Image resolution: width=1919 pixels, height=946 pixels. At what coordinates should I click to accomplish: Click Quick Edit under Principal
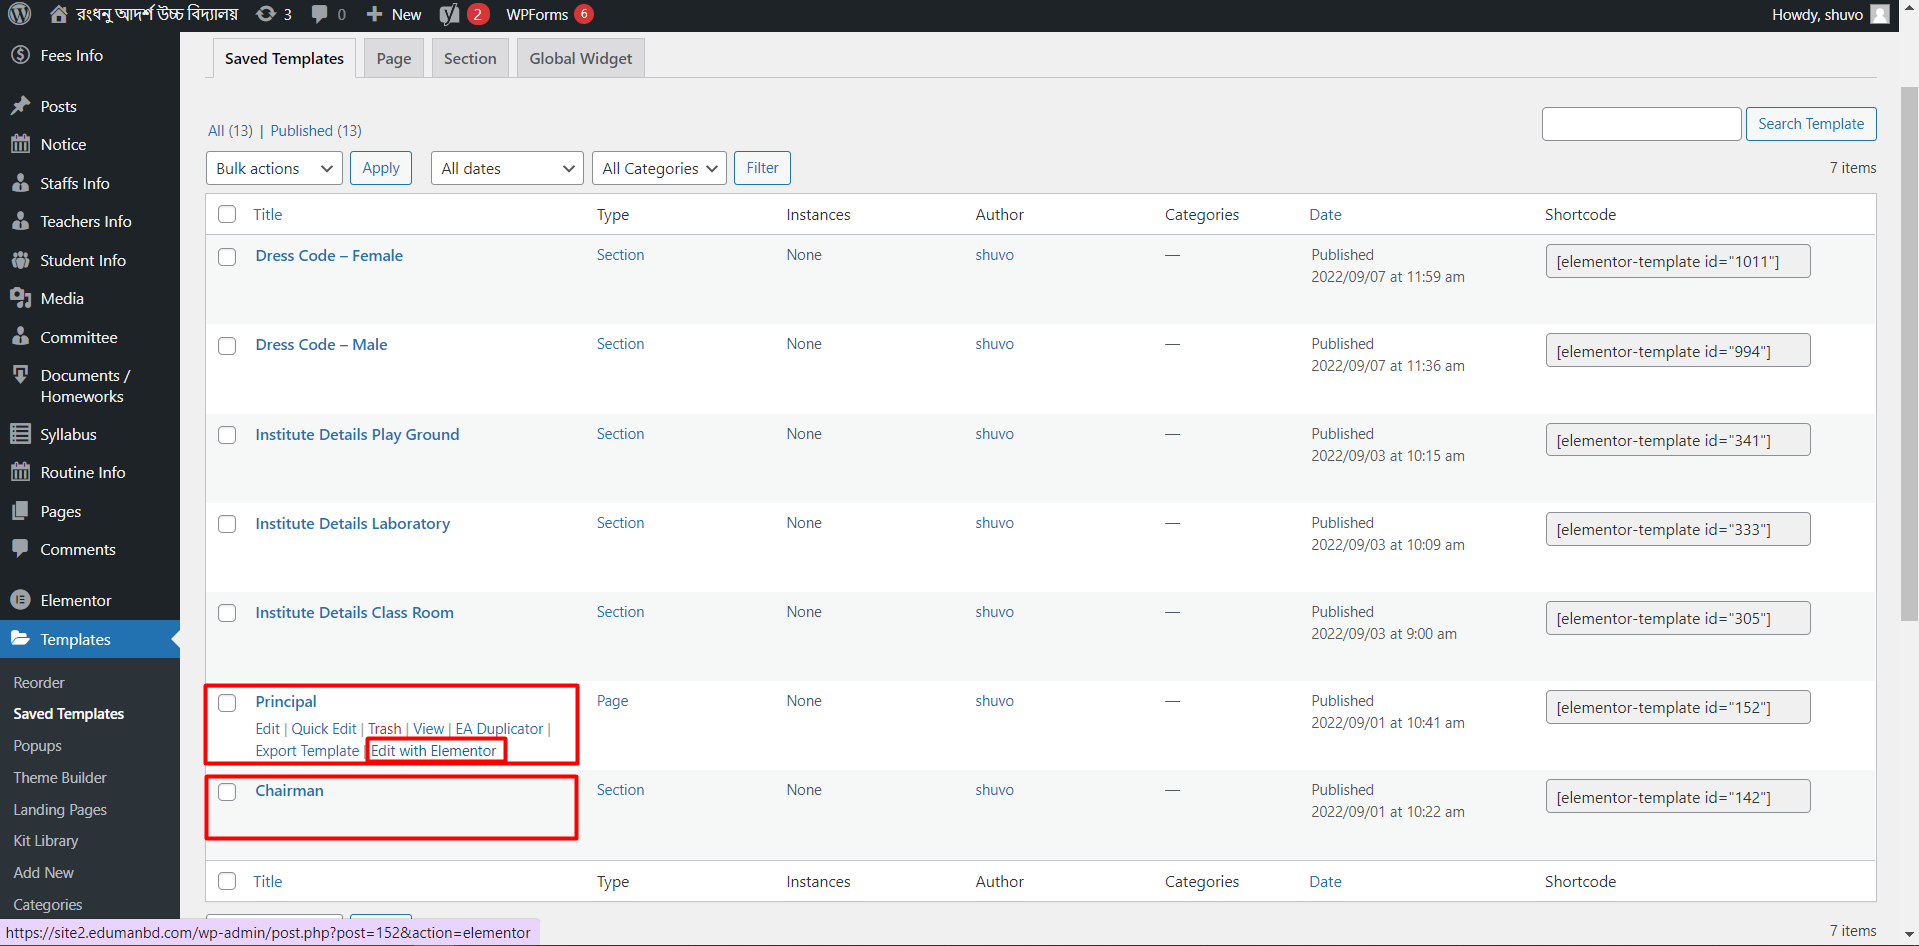(324, 729)
